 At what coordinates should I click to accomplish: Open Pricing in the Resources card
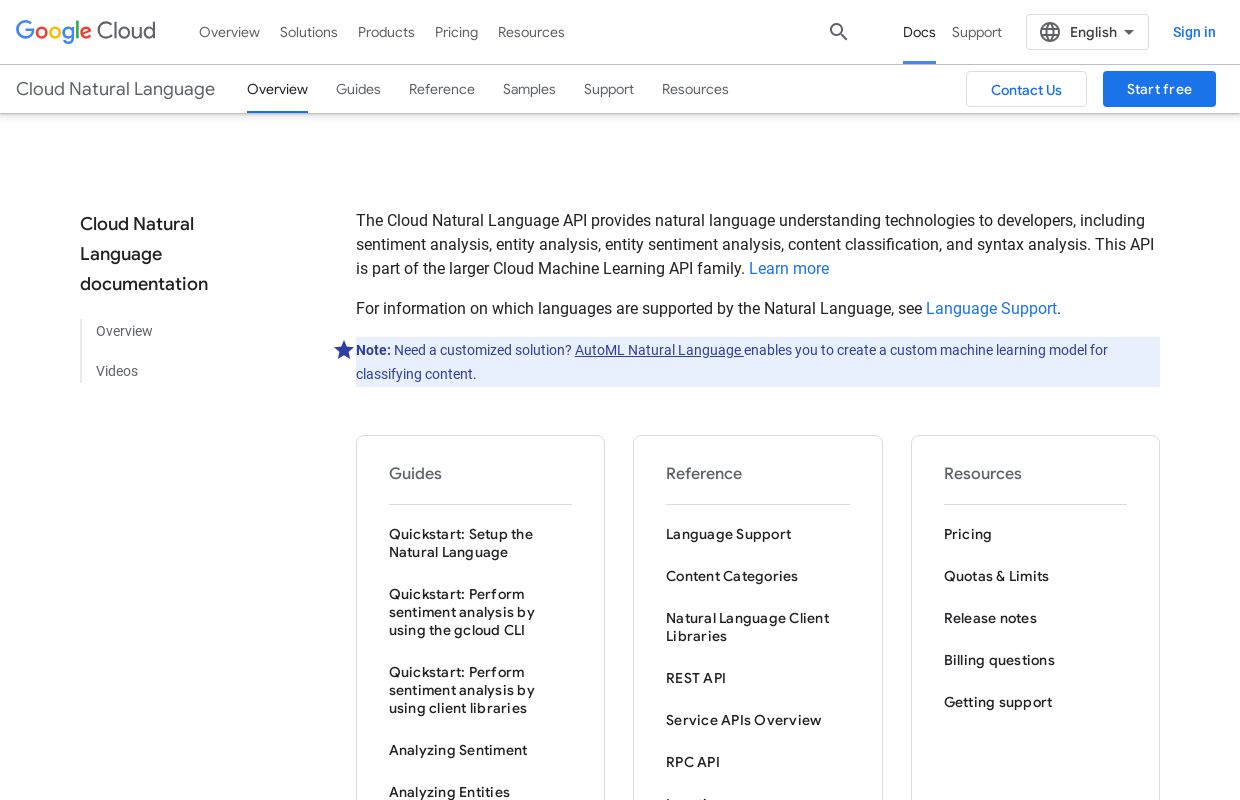pos(968,534)
